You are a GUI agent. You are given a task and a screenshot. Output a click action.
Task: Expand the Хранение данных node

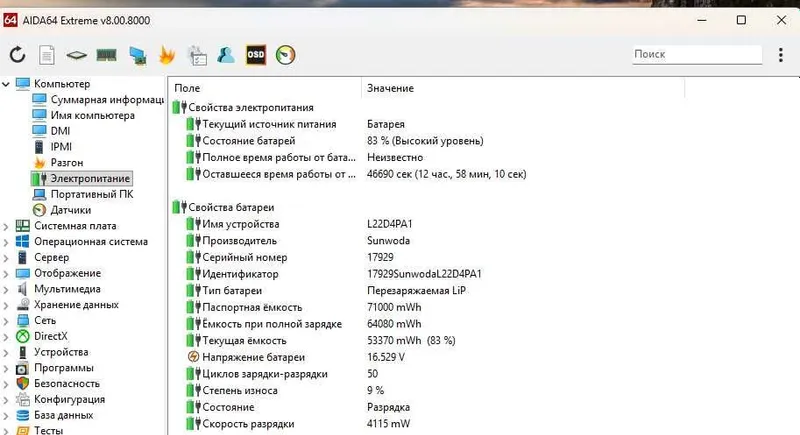[x=6, y=305]
